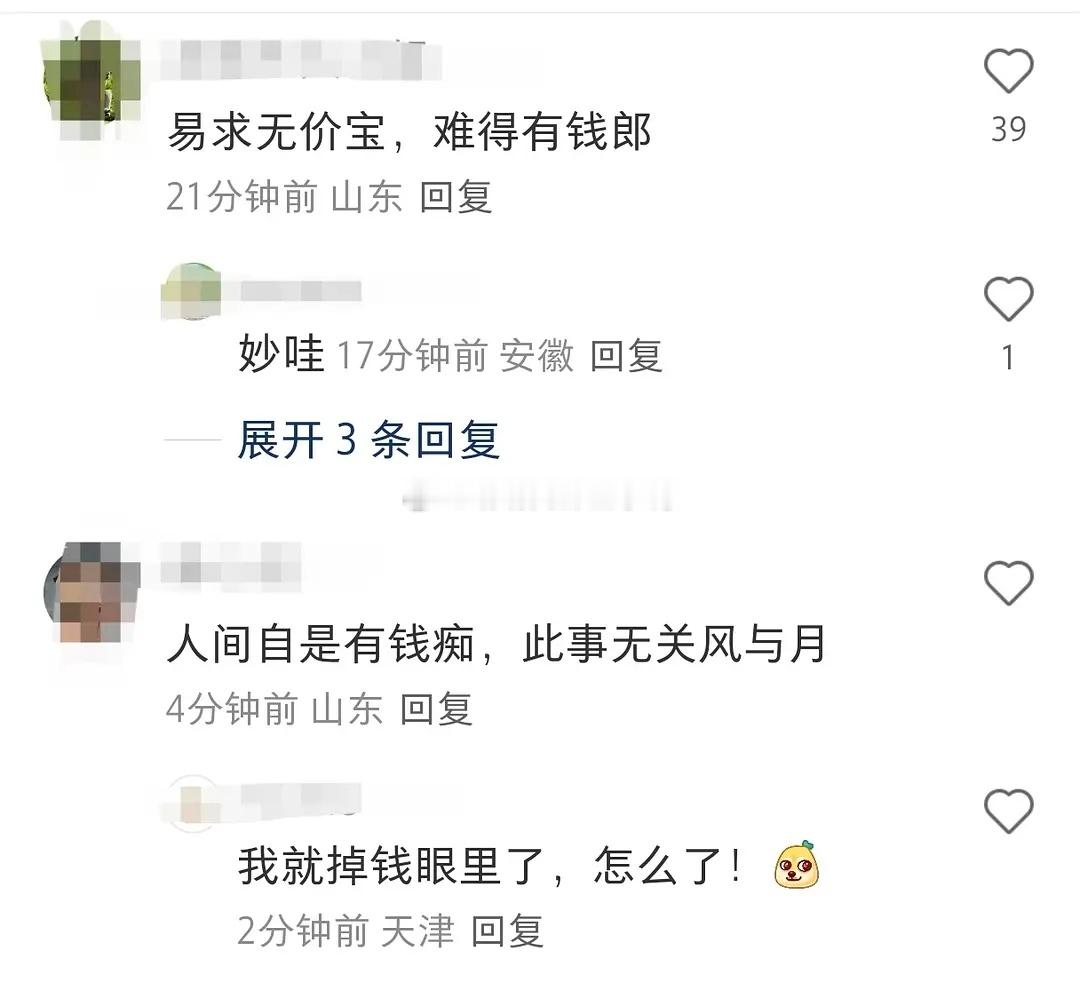
Task: Select the 人间自是有钱痴 comment text
Action: [496, 643]
